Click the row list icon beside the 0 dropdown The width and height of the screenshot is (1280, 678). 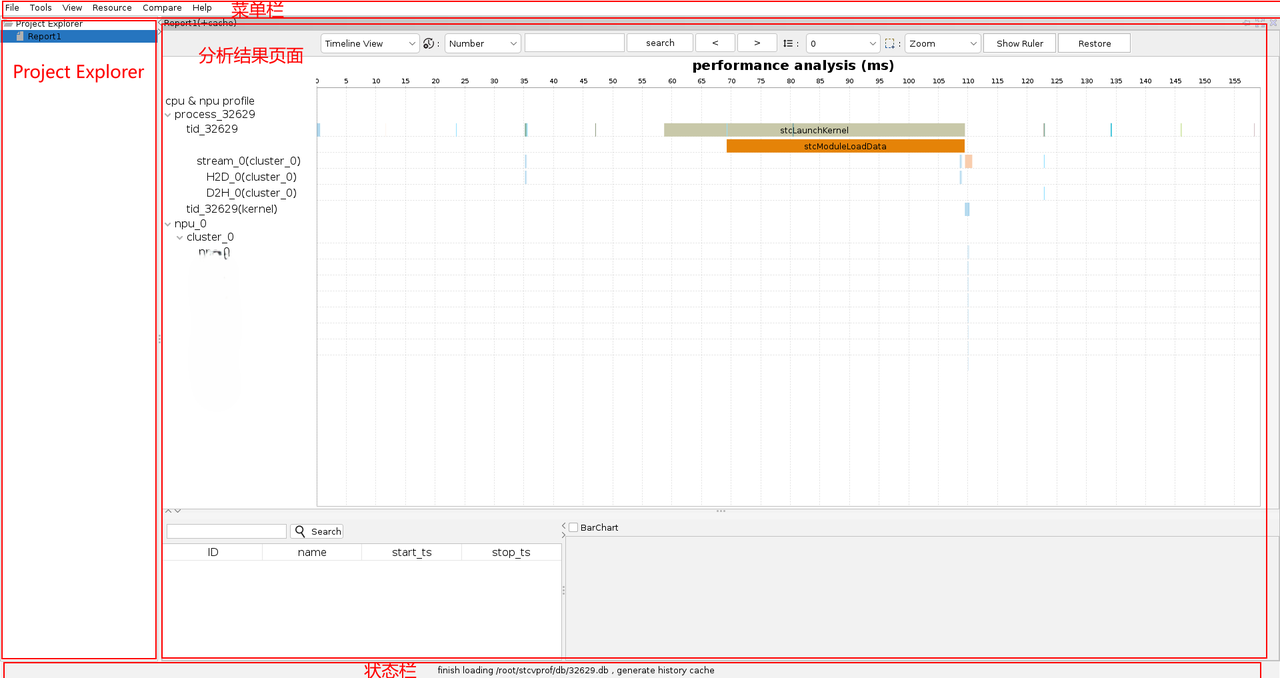788,43
